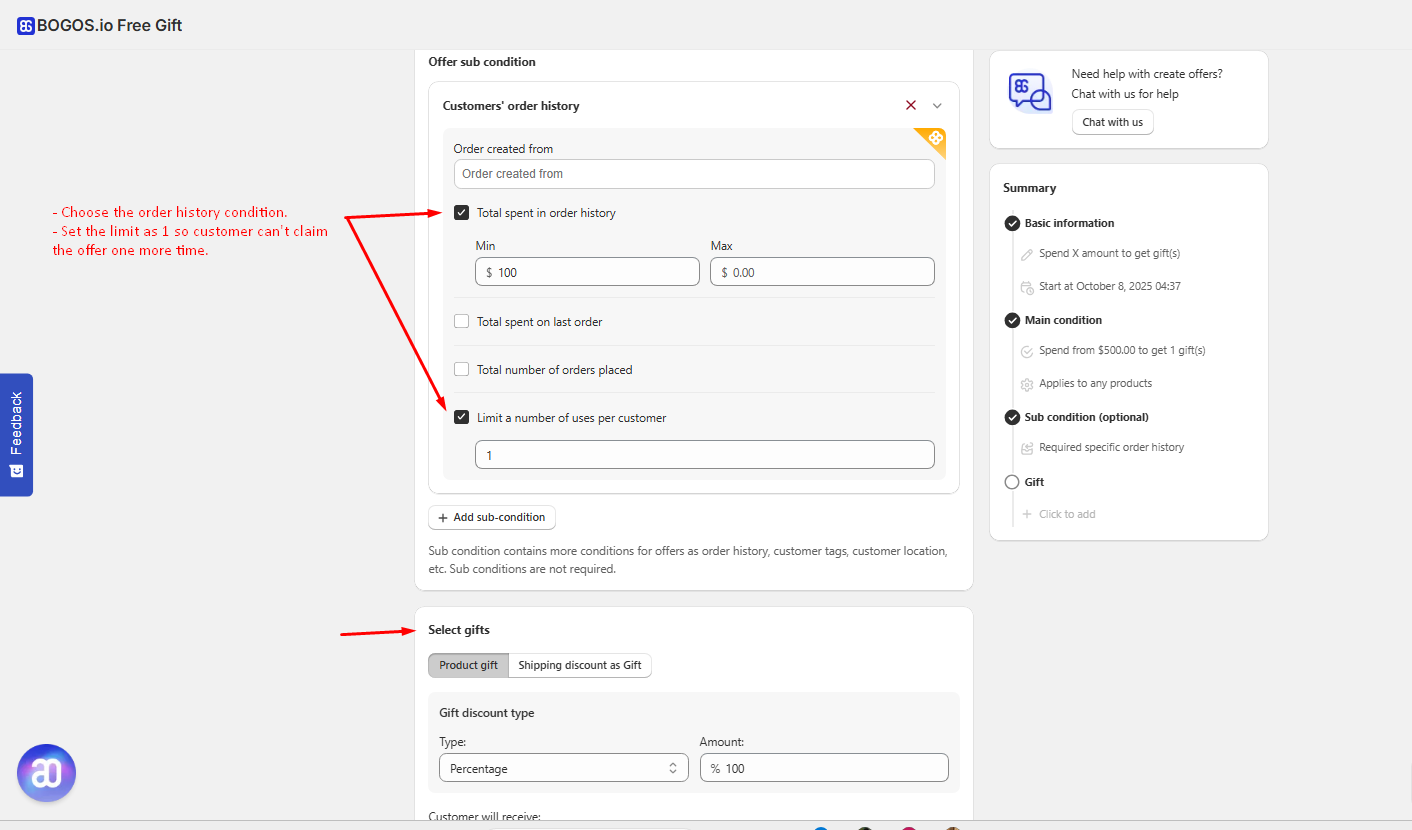Screen dimensions: 1412x830
Task: Click the plus icon in Add sub-condition
Action: tap(443, 518)
